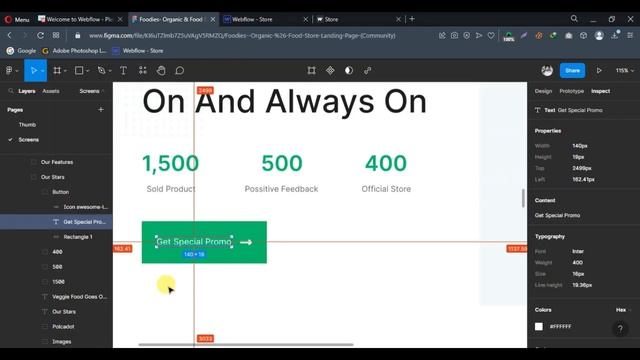Select the Button layer
Image resolution: width=640 pixels, height=360 pixels.
click(60, 192)
